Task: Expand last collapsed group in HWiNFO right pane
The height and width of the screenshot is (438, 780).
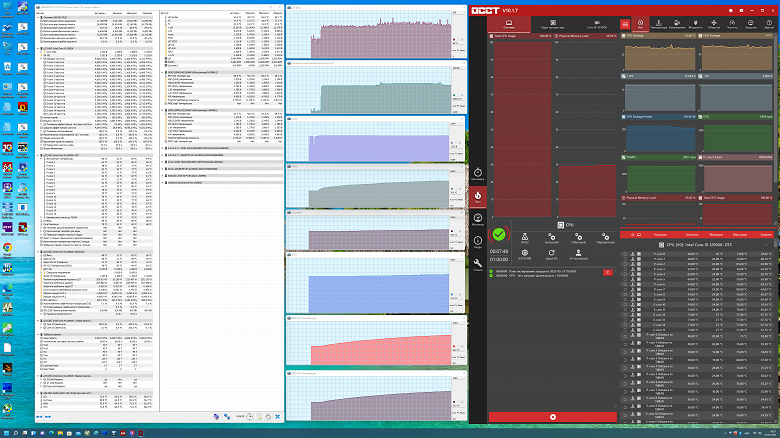Action: point(164,183)
